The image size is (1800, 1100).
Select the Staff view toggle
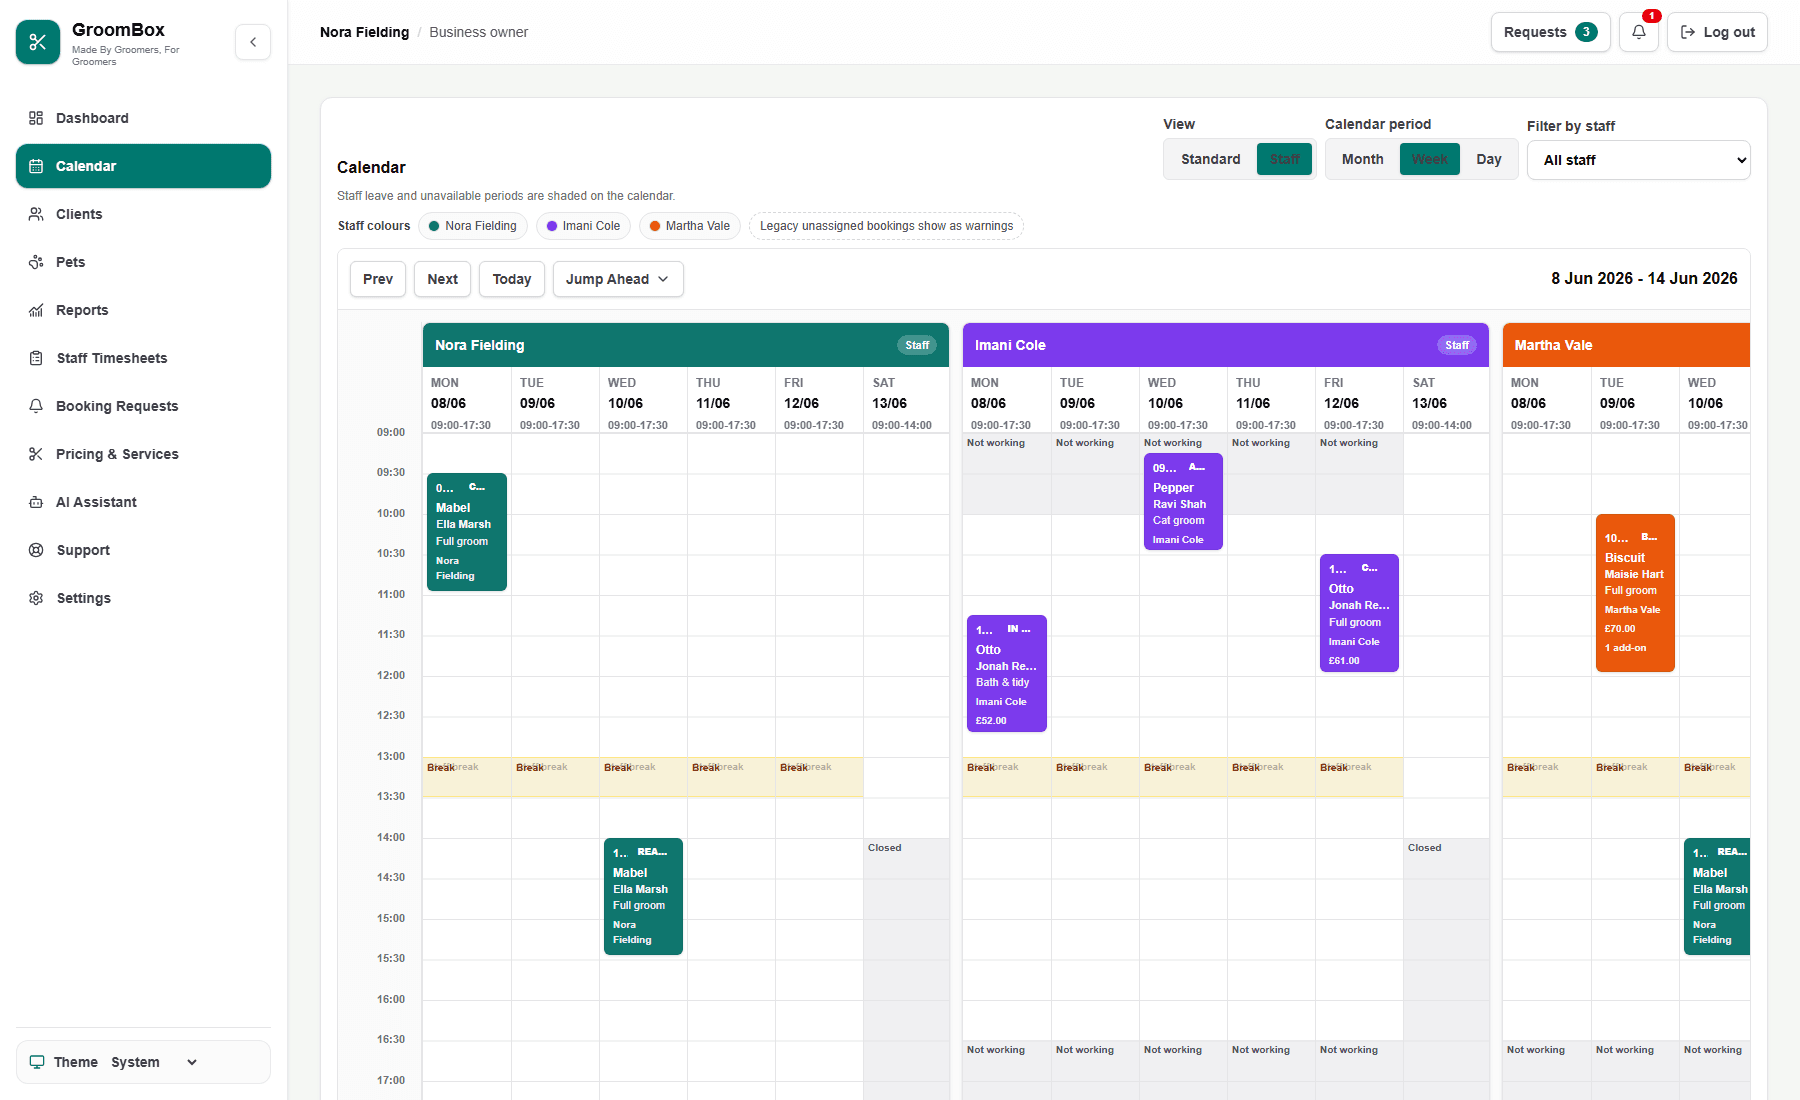point(1284,159)
